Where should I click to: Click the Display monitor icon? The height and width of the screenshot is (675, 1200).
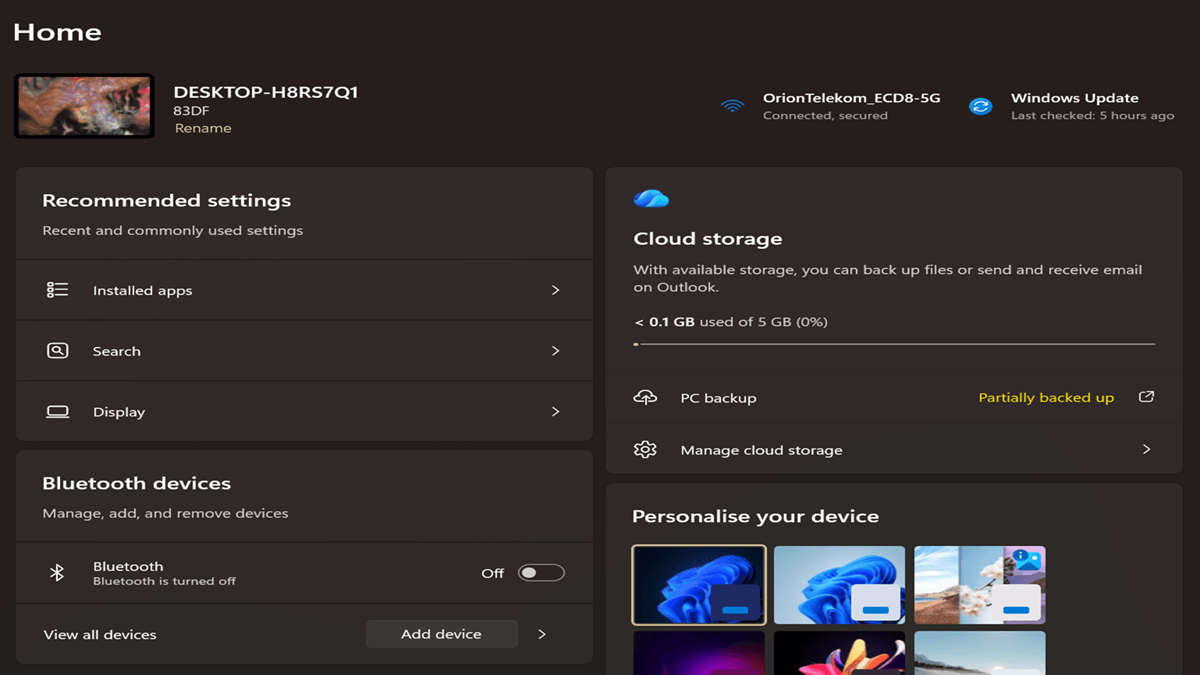(58, 412)
